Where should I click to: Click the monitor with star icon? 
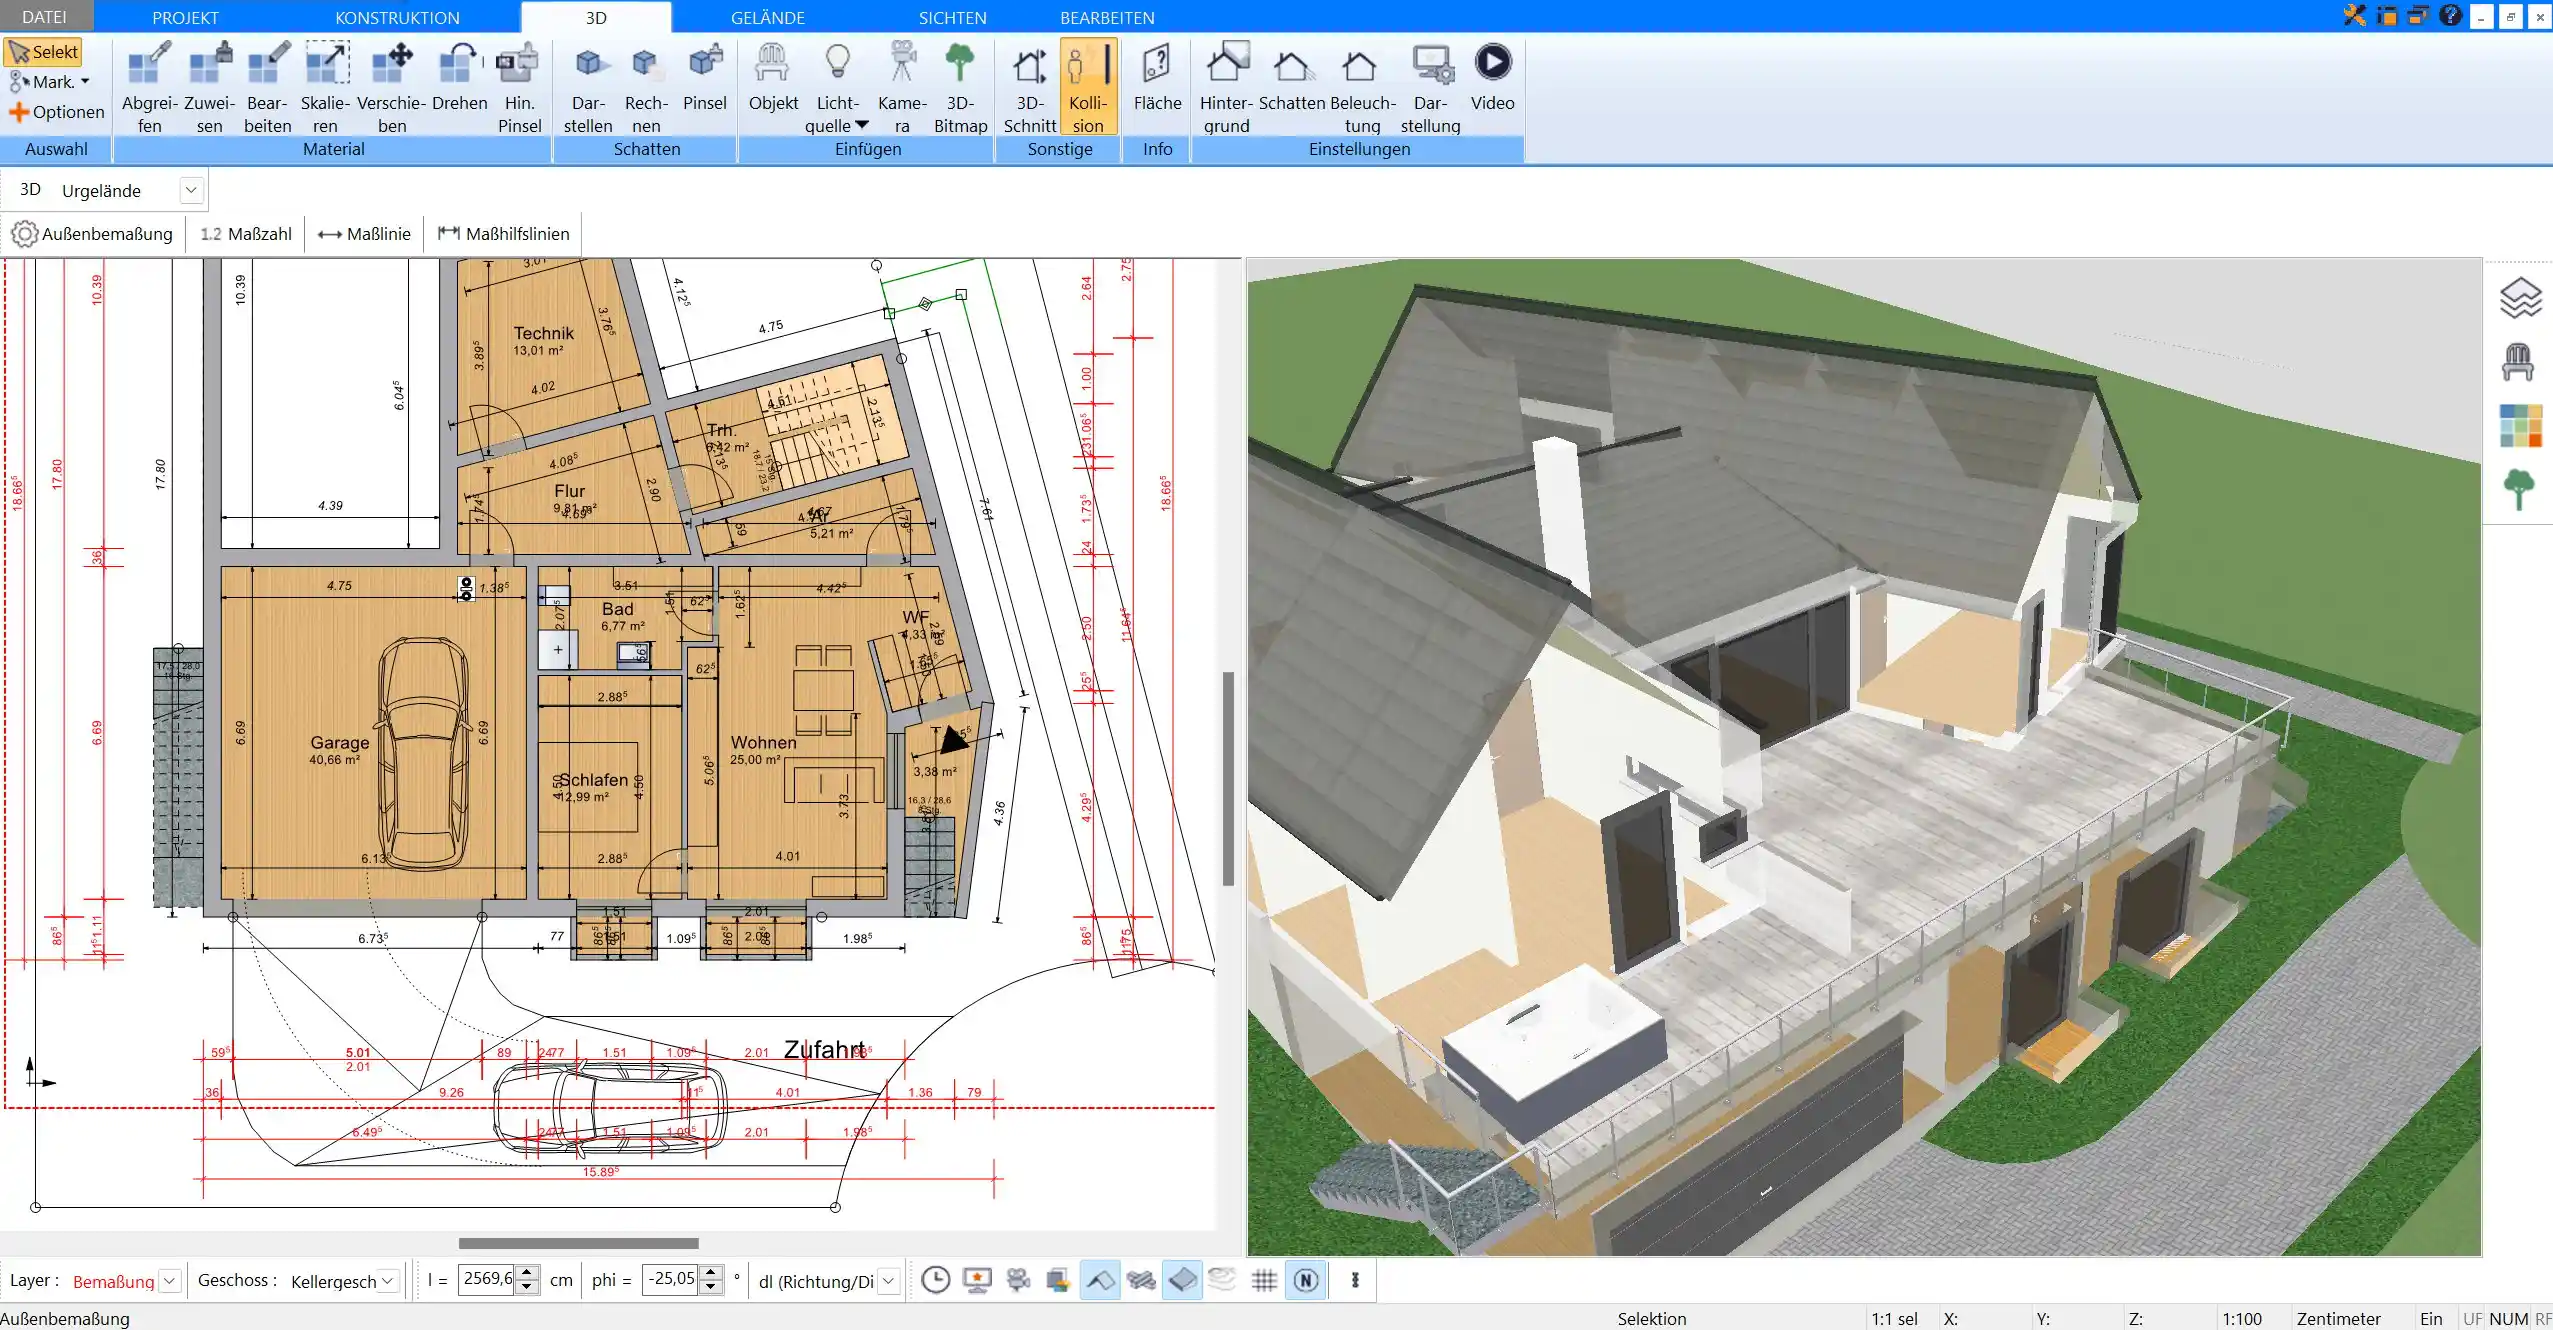tap(977, 1280)
